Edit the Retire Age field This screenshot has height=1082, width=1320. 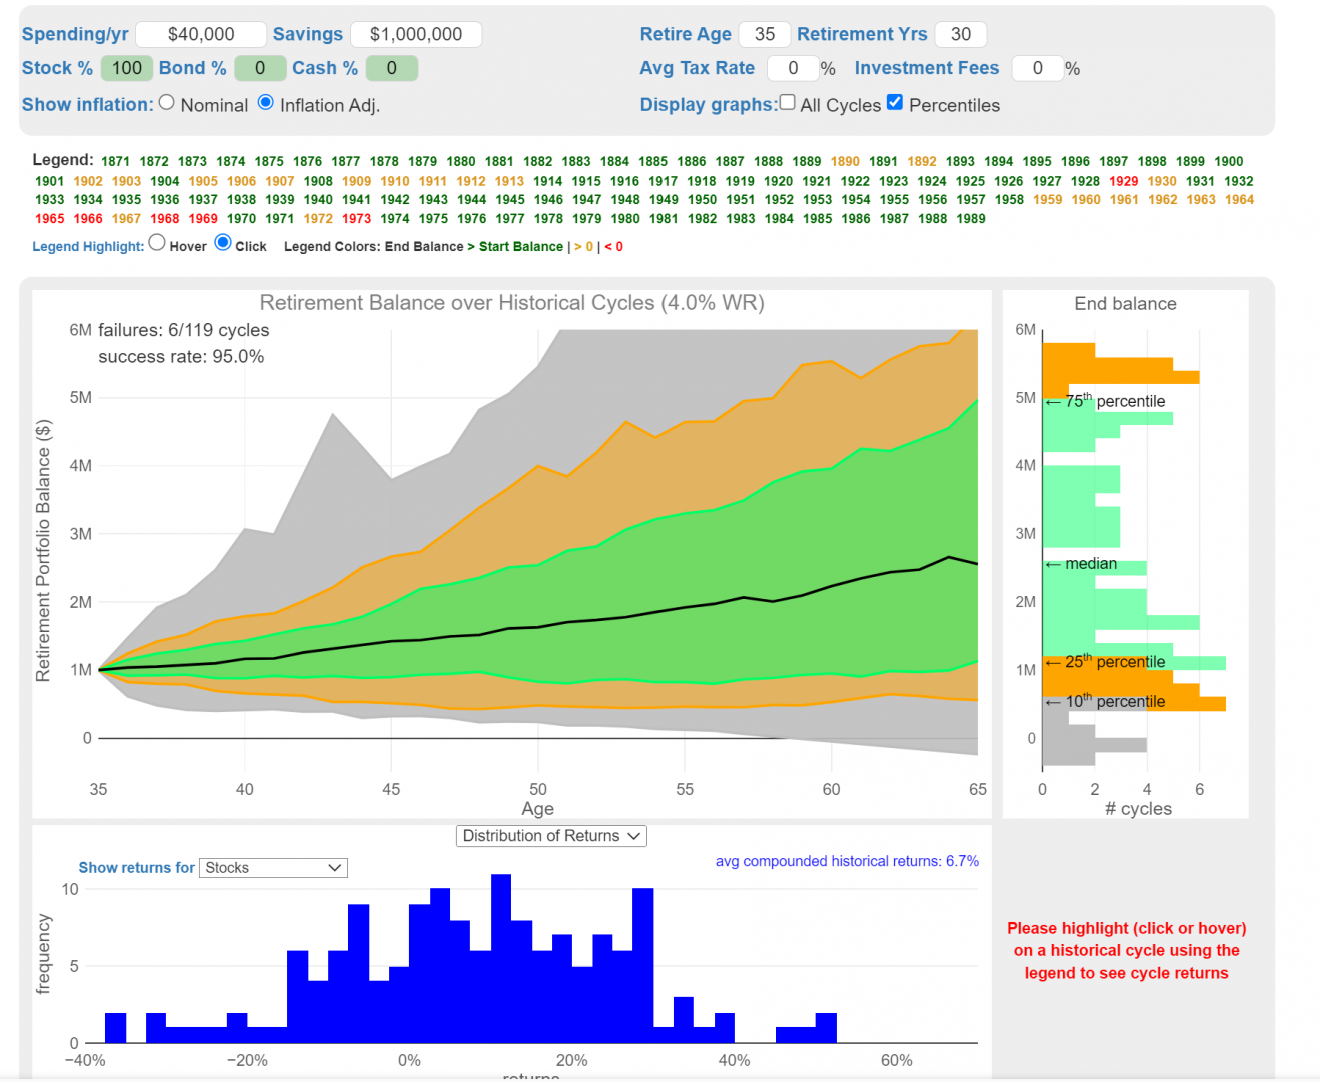(x=765, y=34)
